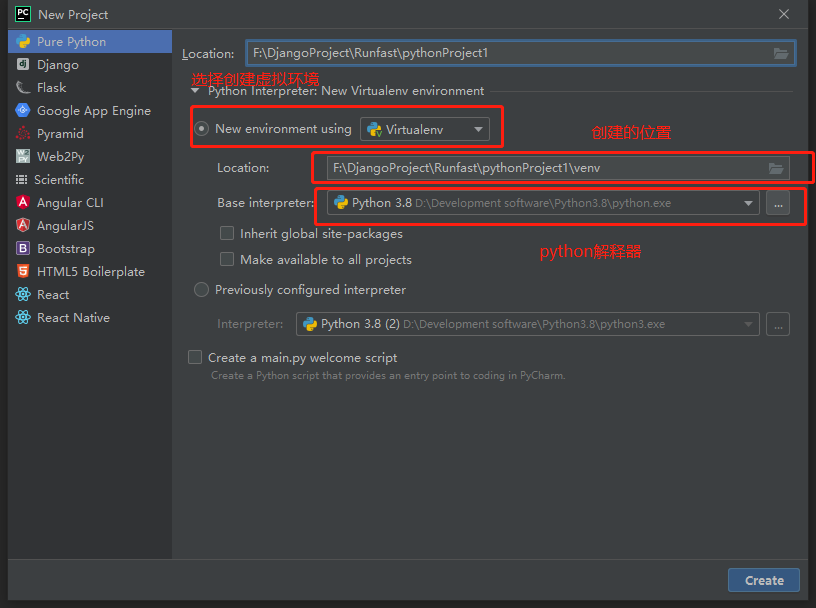Click the Scientific grid icon
816x608 pixels.
[21, 180]
